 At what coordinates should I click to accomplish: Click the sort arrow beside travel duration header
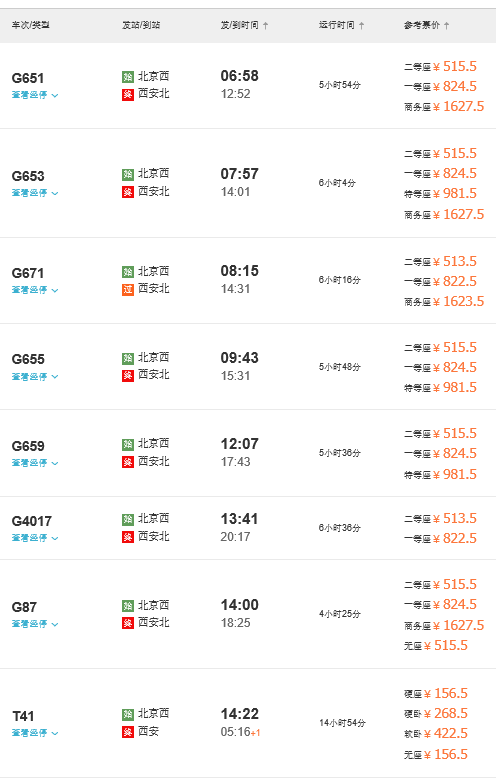tap(362, 26)
